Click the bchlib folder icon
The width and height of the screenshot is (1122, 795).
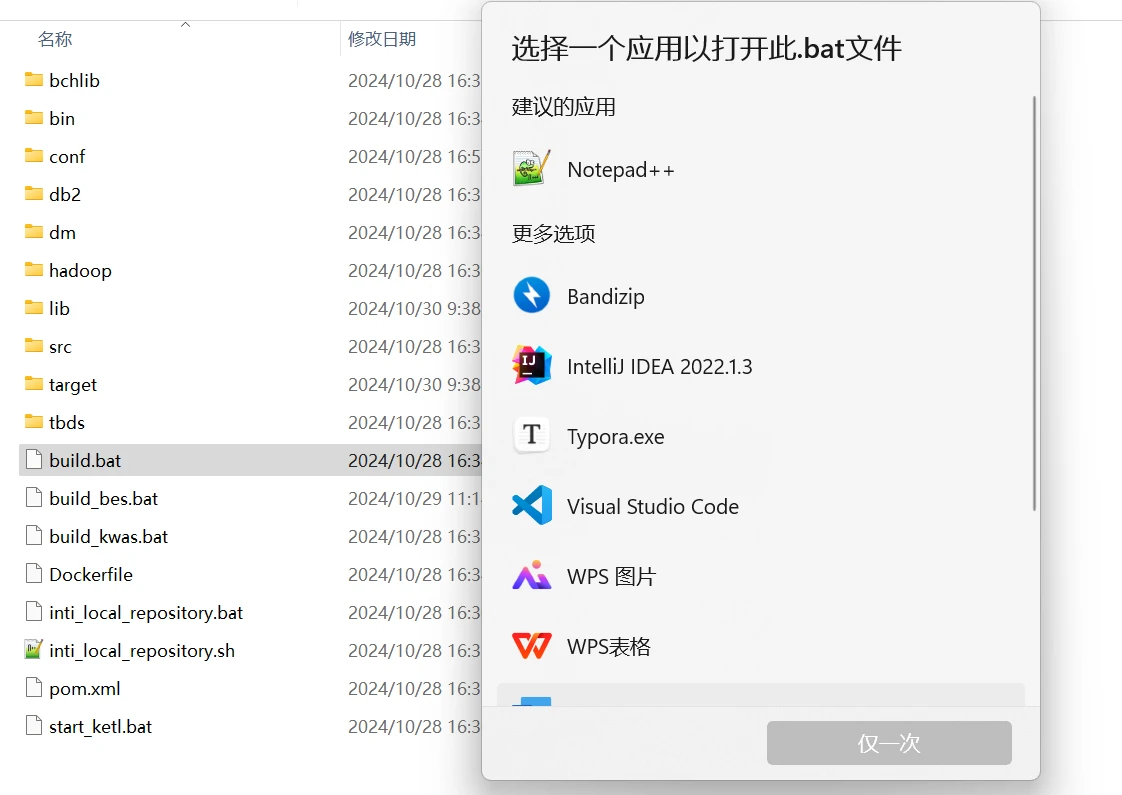click(x=34, y=79)
